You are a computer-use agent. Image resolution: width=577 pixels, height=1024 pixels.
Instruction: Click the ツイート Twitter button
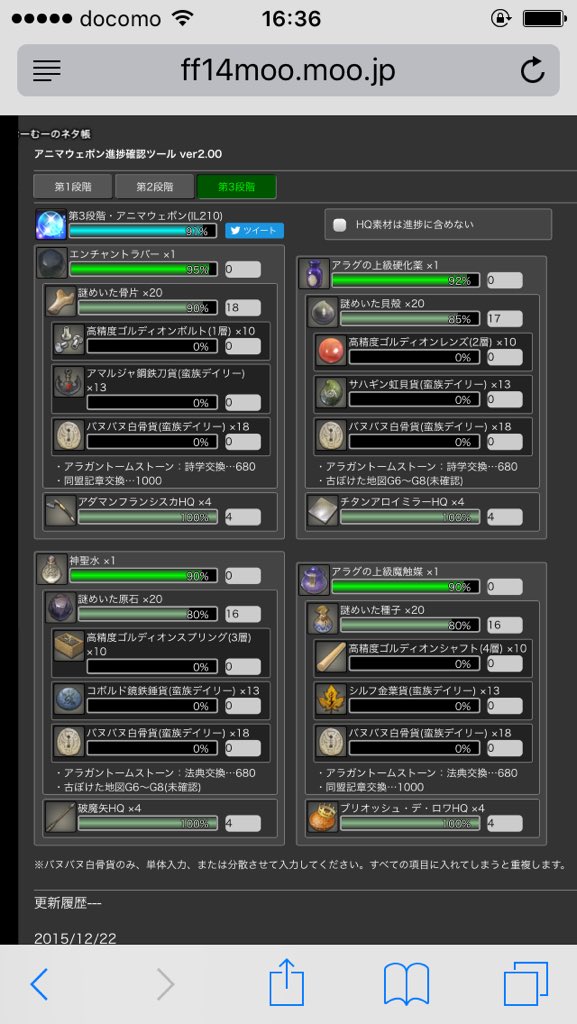click(x=255, y=231)
